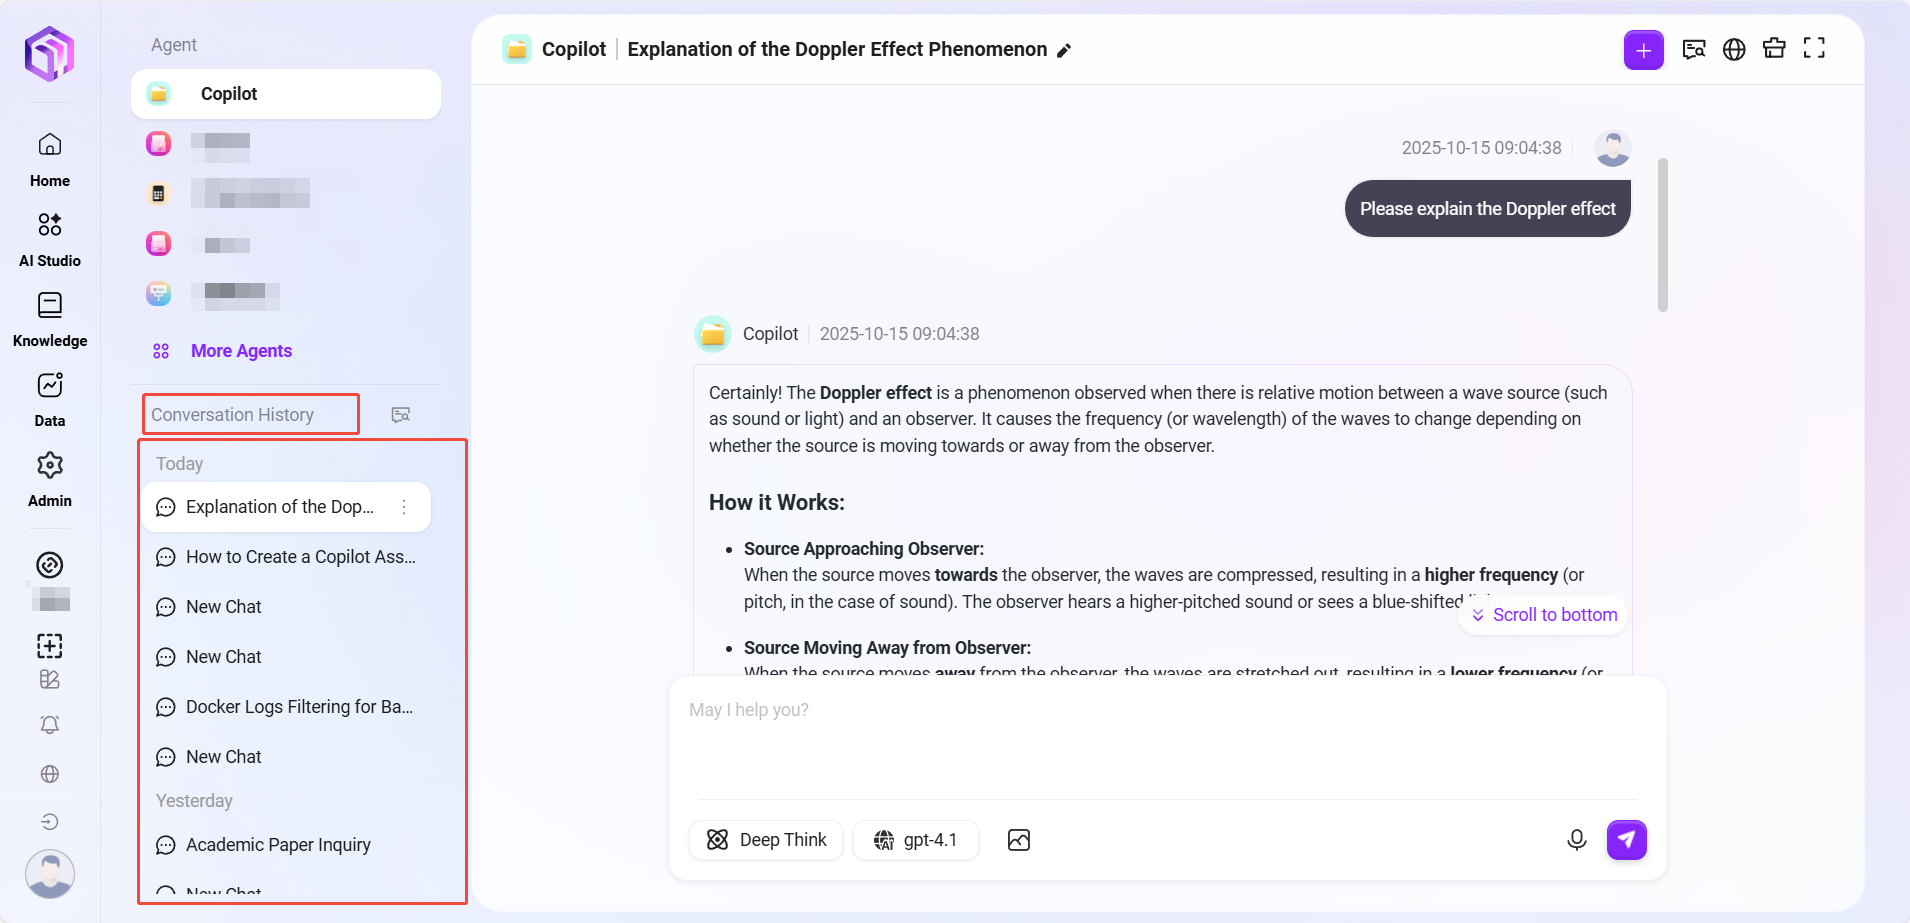Viewport: 1910px width, 923px height.
Task: Click the pencil icon to rename conversation
Action: 1064,51
